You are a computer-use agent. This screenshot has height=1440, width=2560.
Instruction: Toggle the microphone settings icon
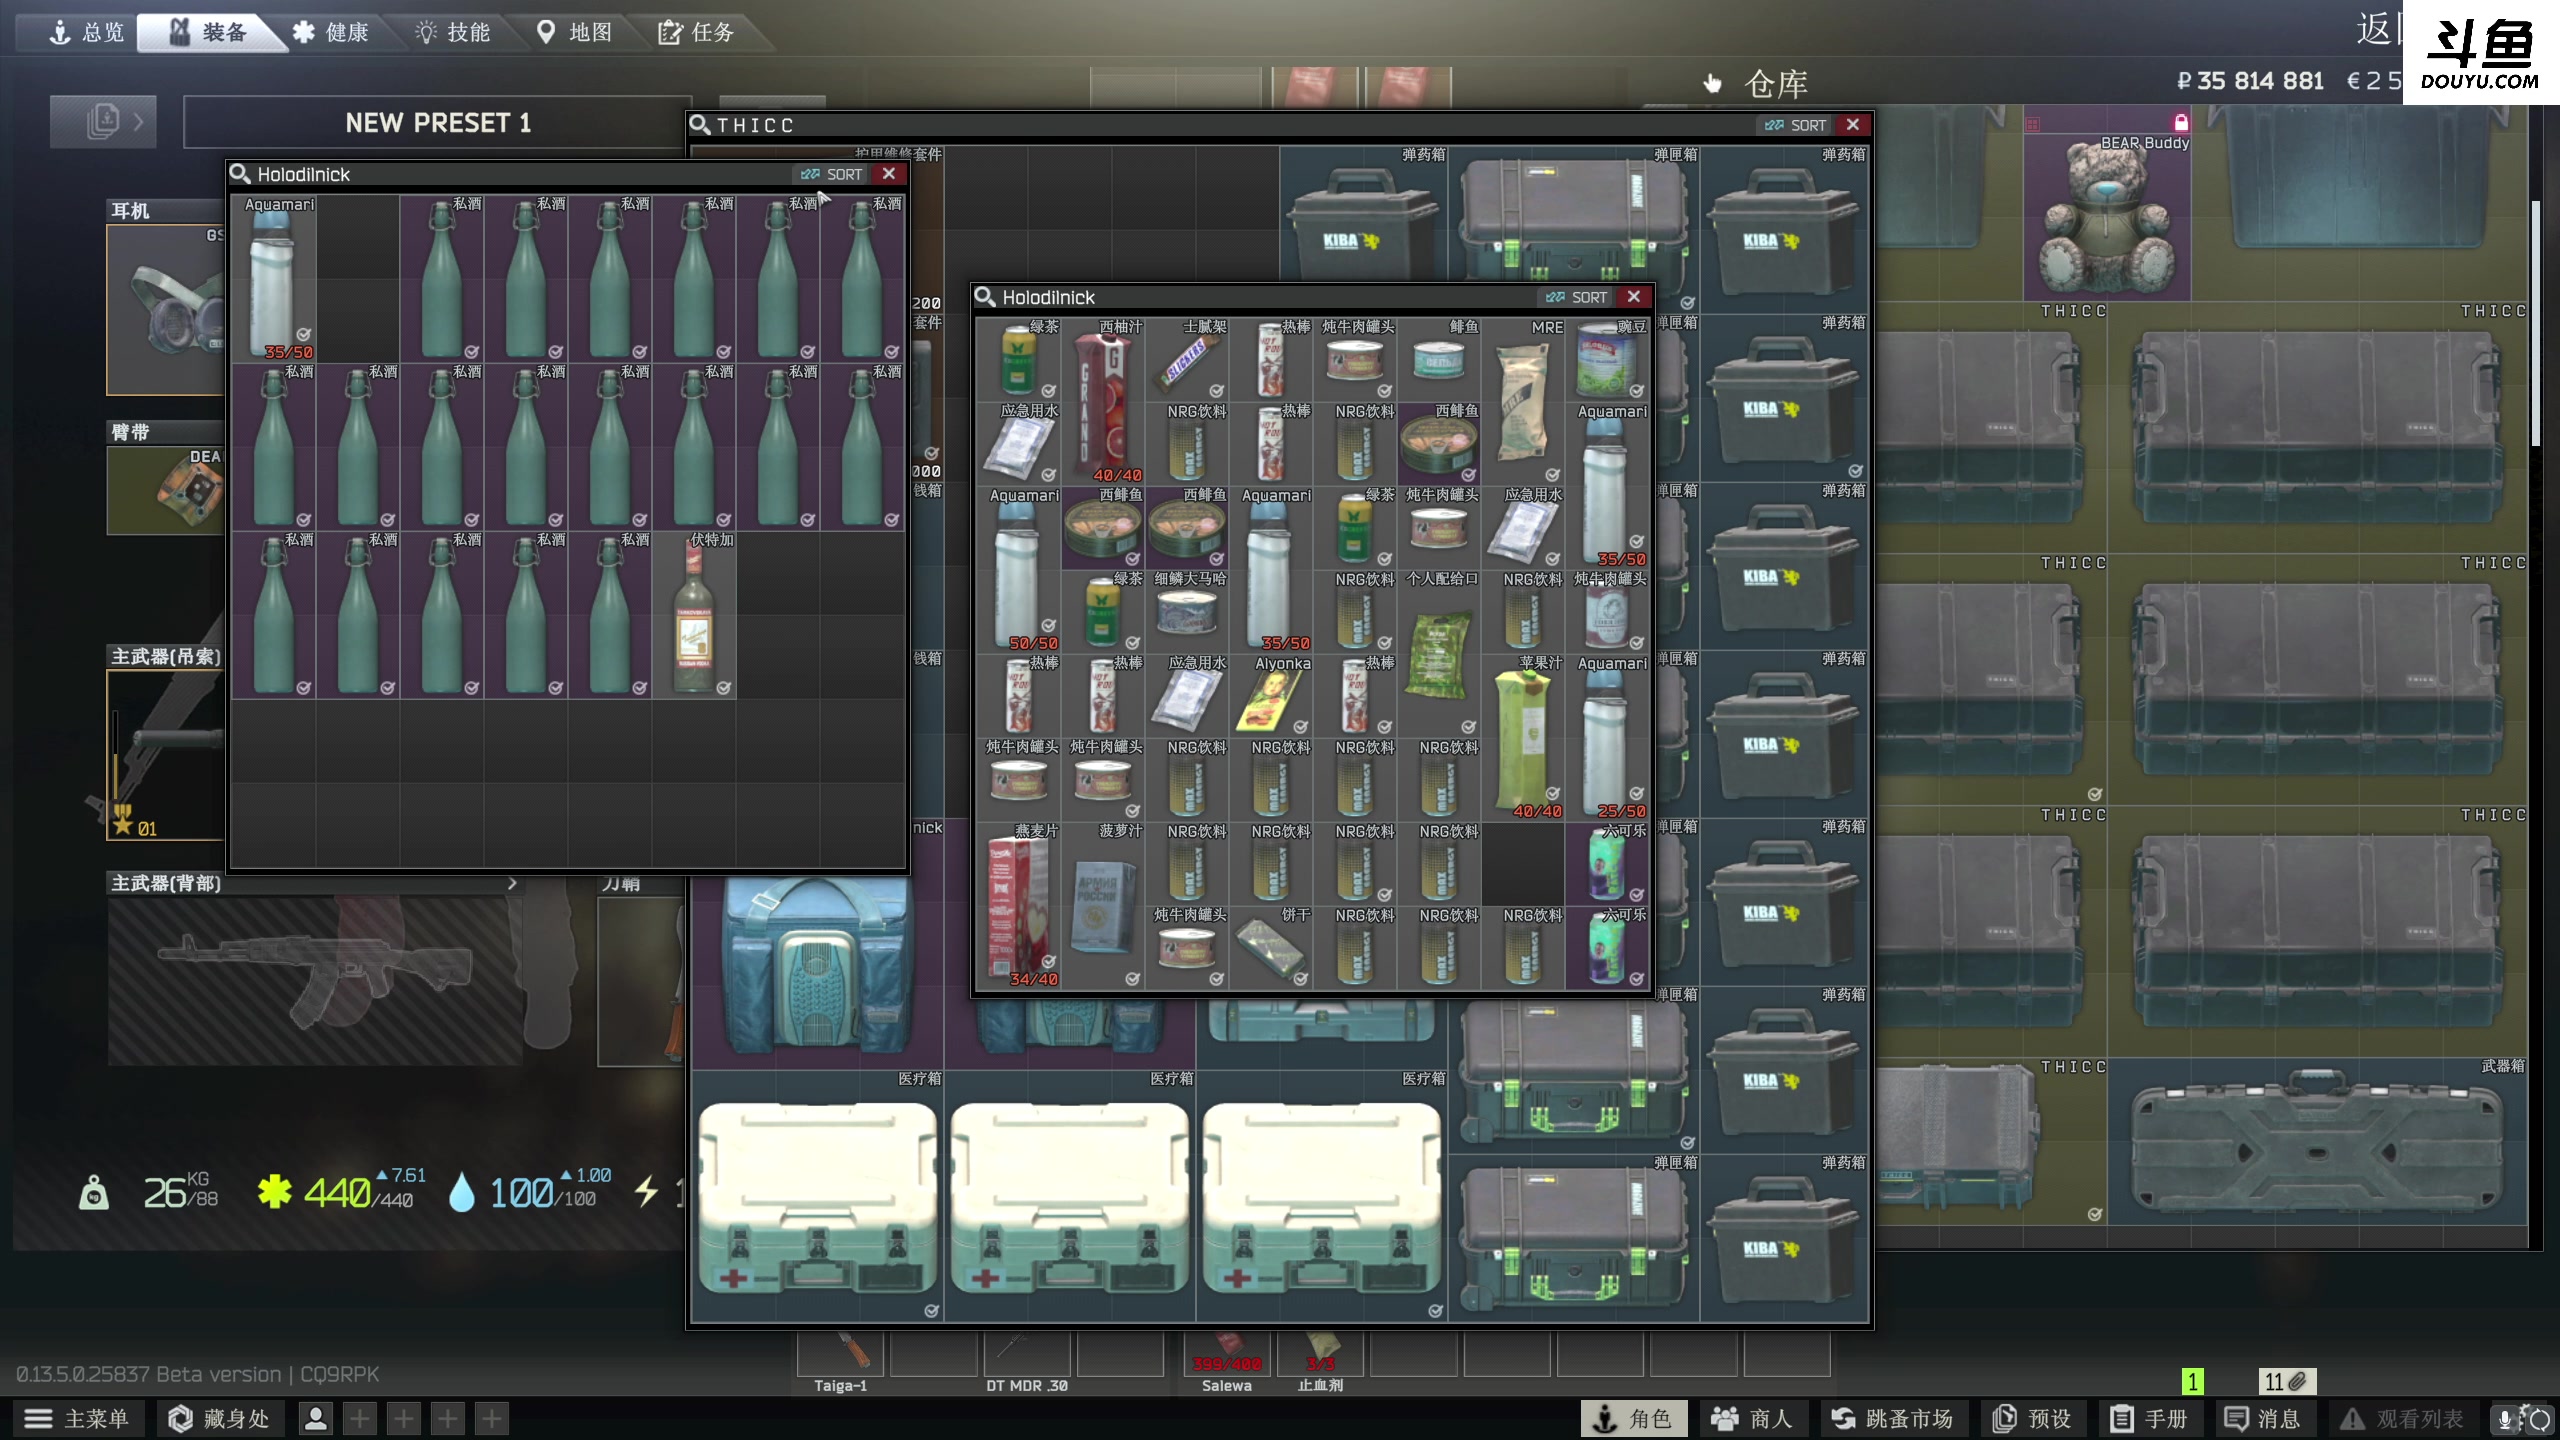2505,1419
